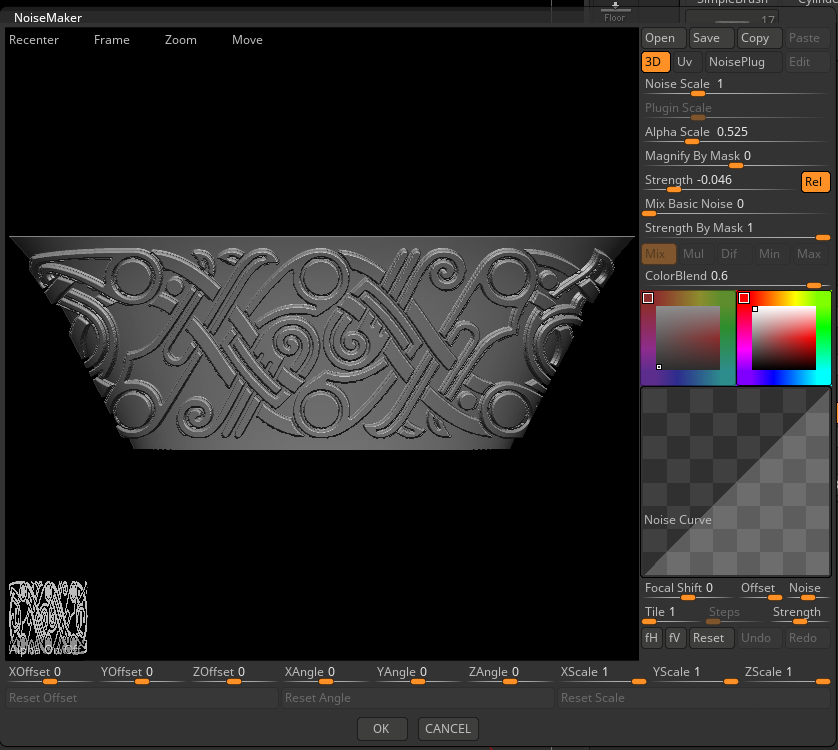Click the Reset Offset button
Image resolution: width=838 pixels, height=750 pixels.
(142, 698)
